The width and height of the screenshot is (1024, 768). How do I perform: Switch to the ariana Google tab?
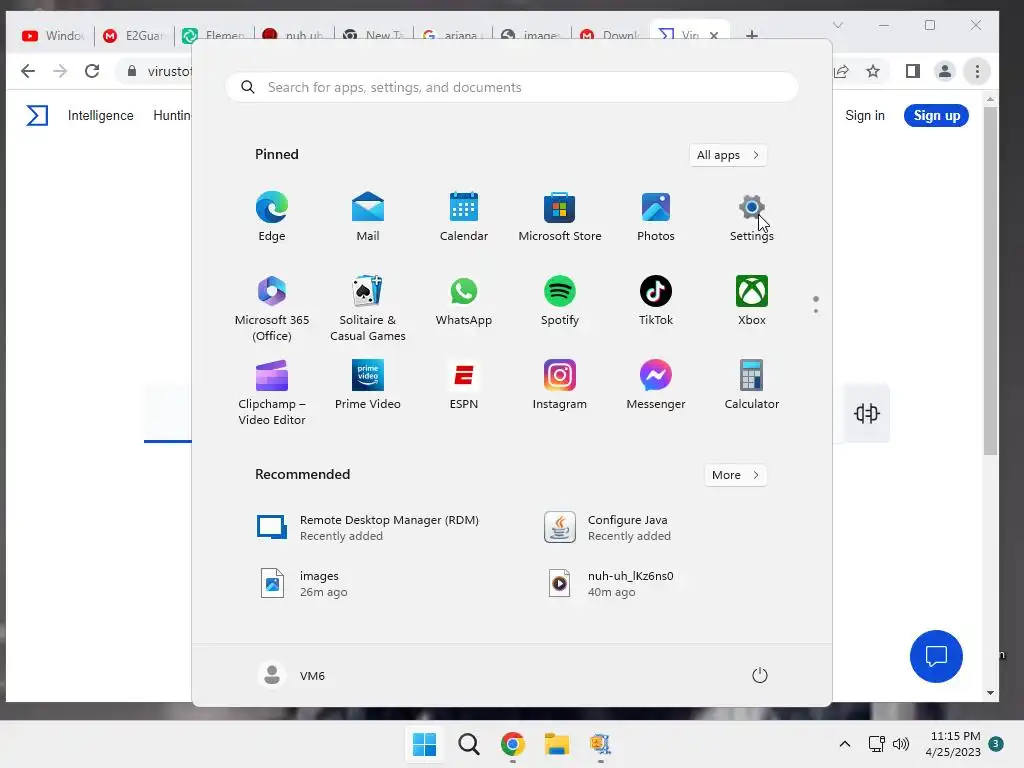pos(453,35)
